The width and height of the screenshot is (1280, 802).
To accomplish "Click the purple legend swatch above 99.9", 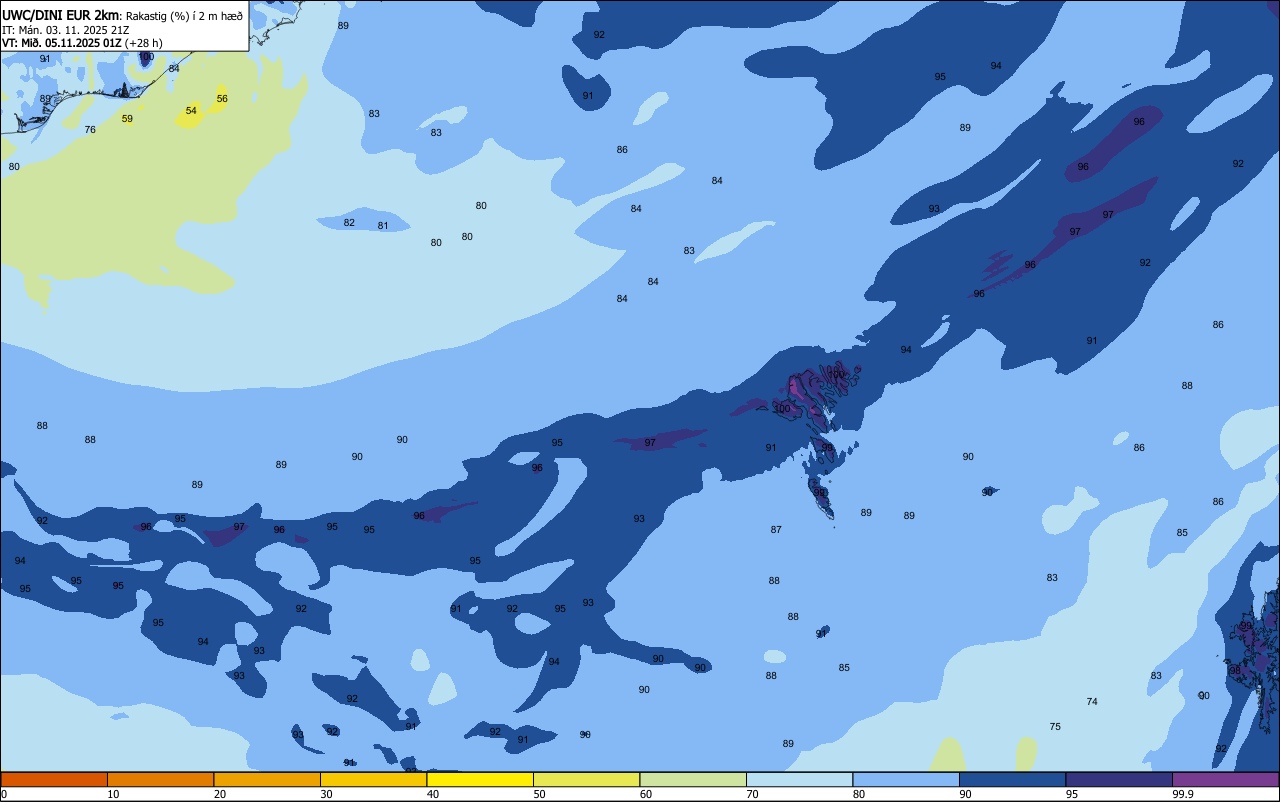I will pyautogui.click(x=1225, y=779).
